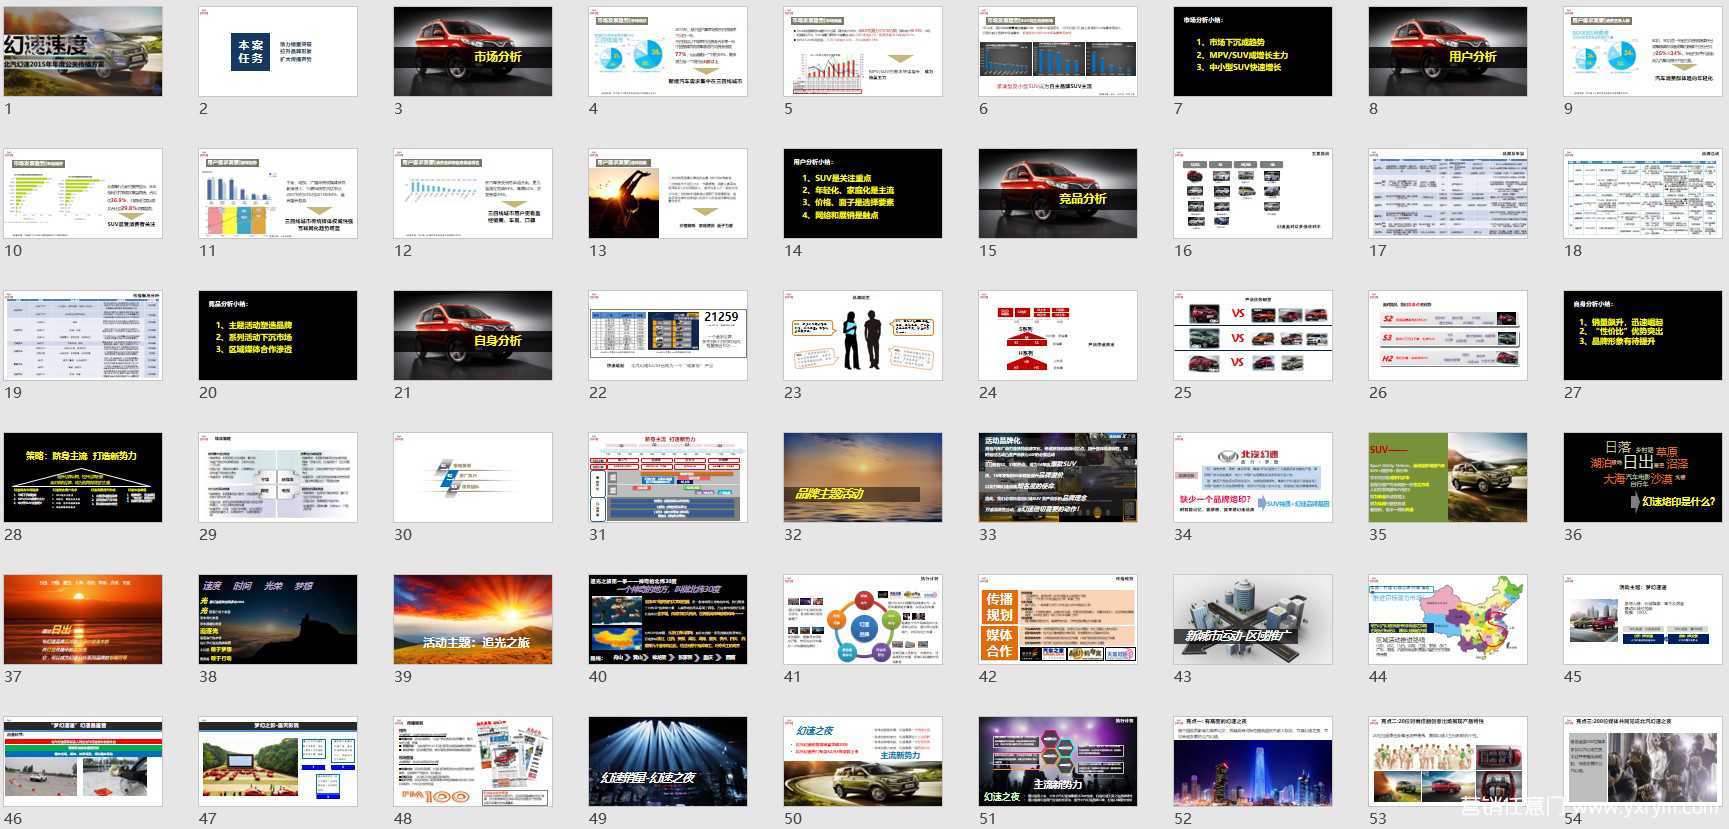Select slide 44 with colored China map

click(x=1448, y=620)
